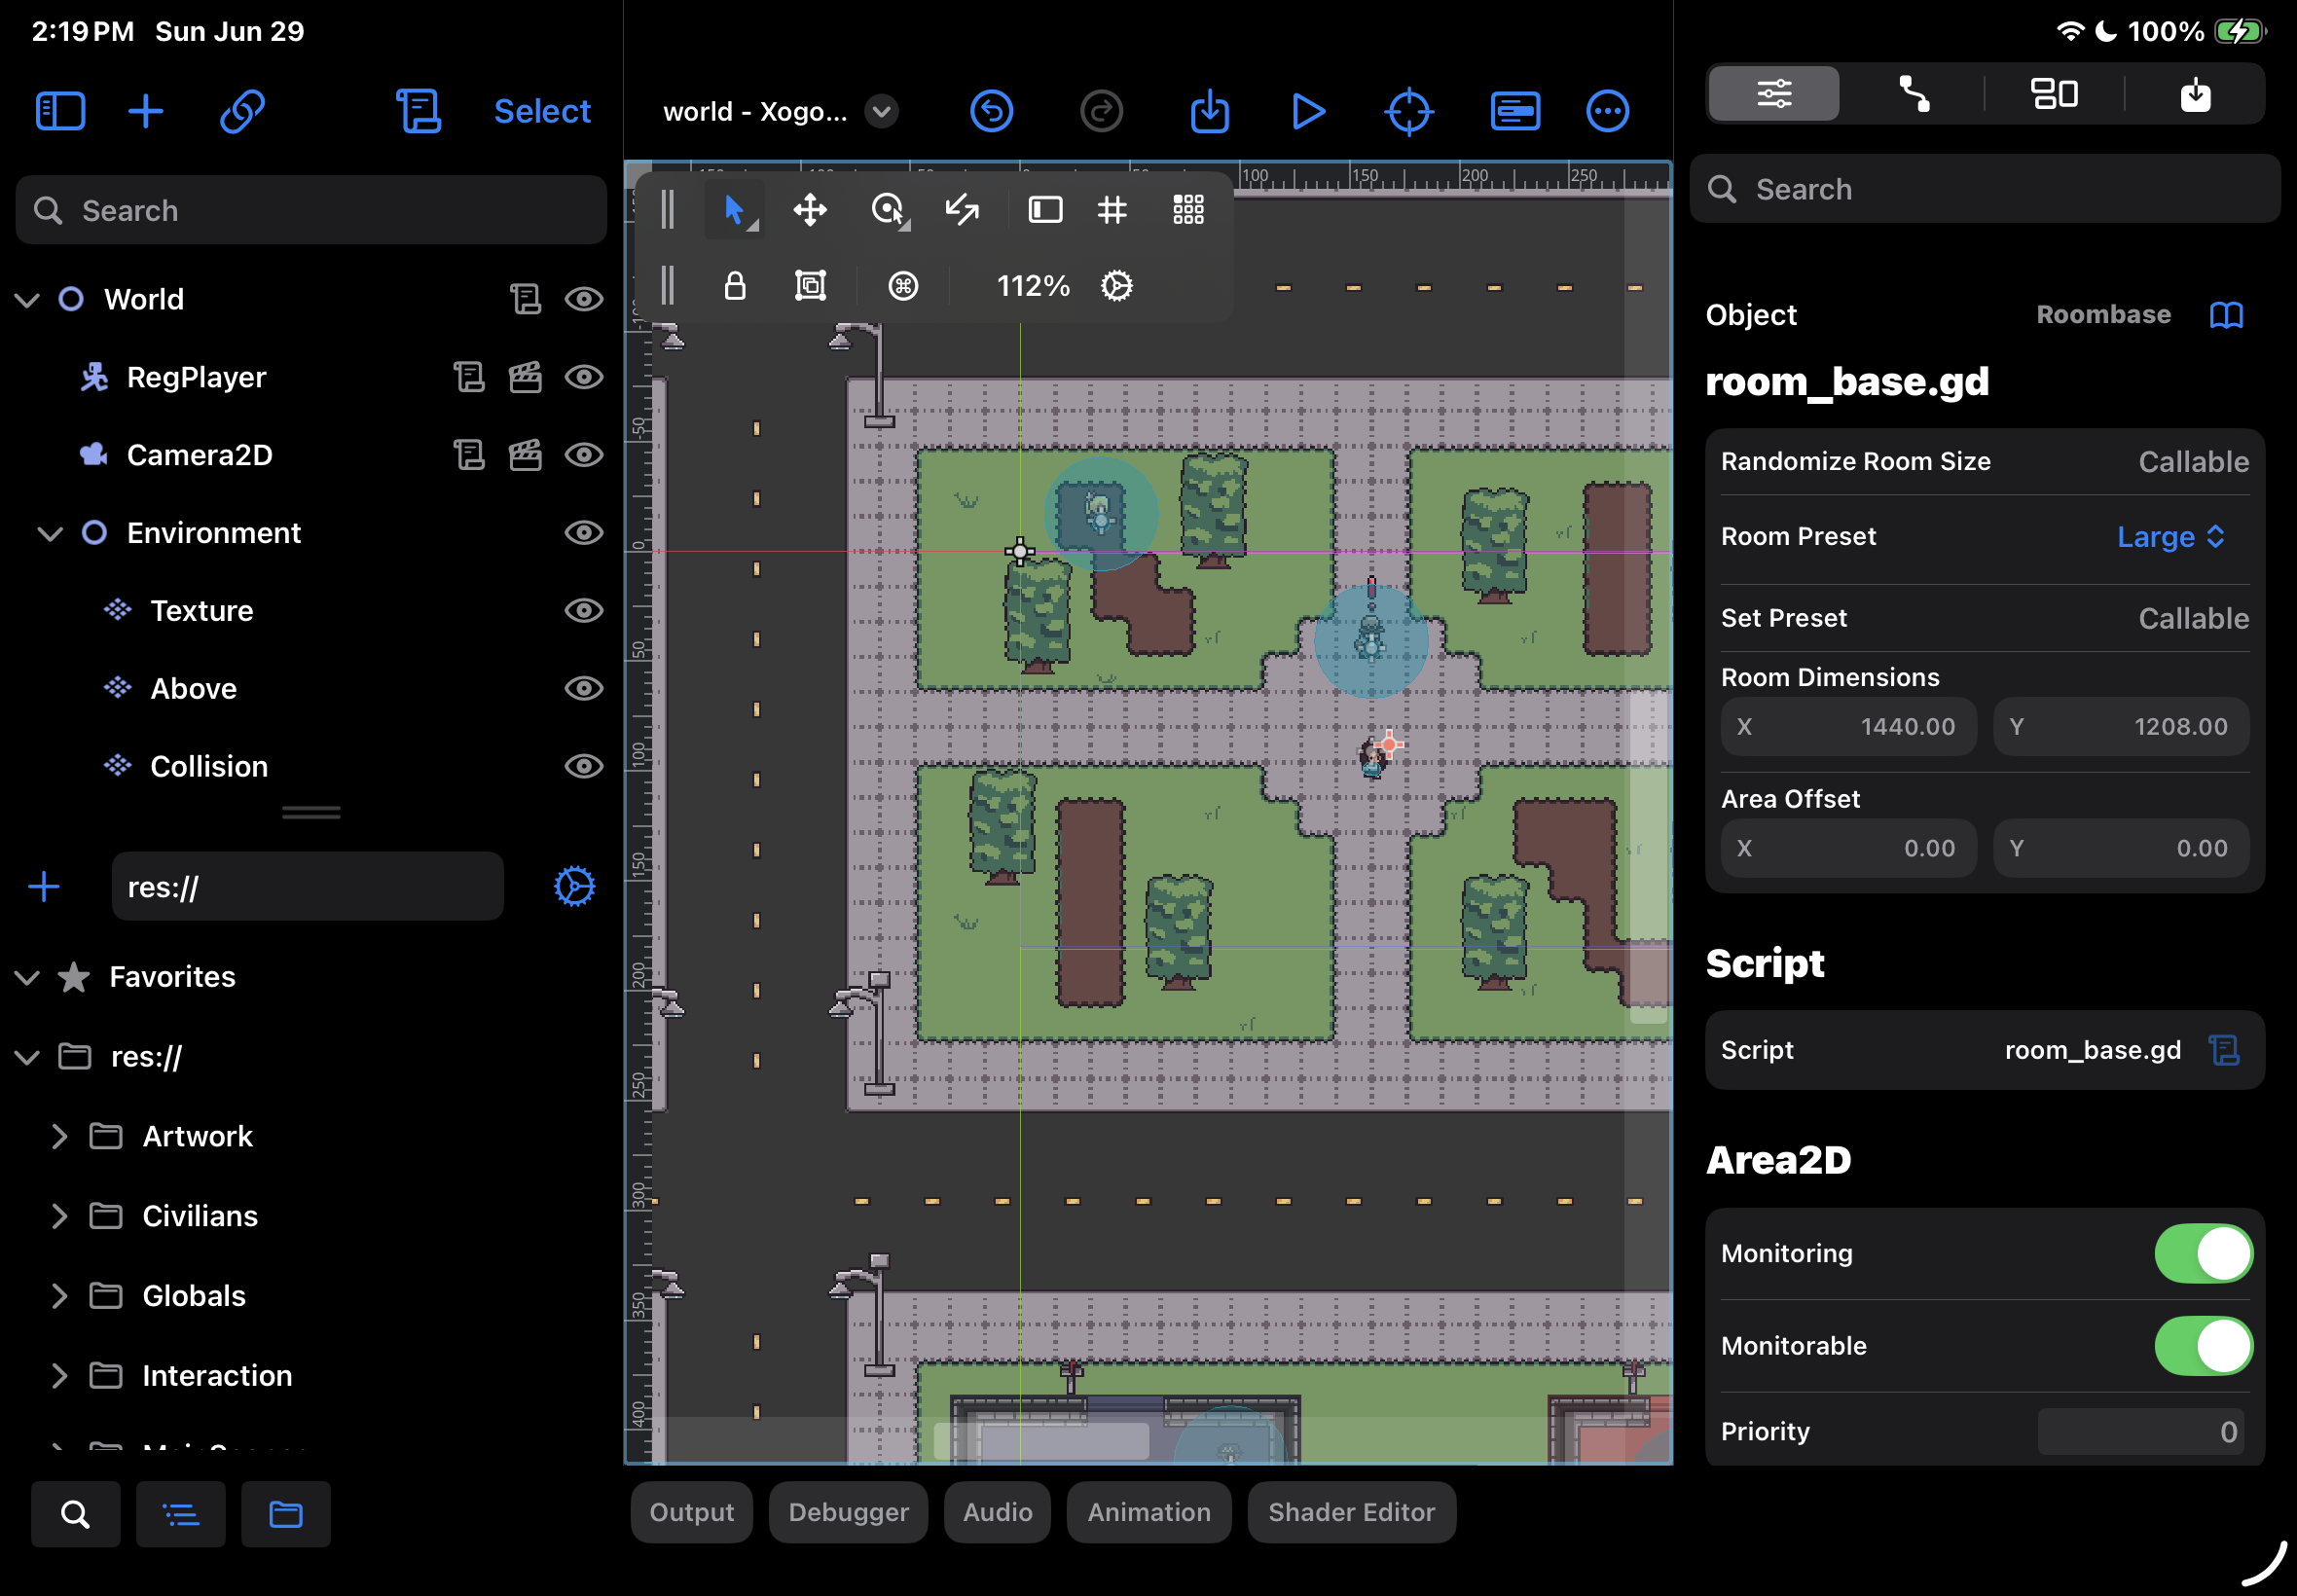This screenshot has width=2297, height=1596.
Task: Open the script icon in top-left toolbar
Action: (418, 110)
